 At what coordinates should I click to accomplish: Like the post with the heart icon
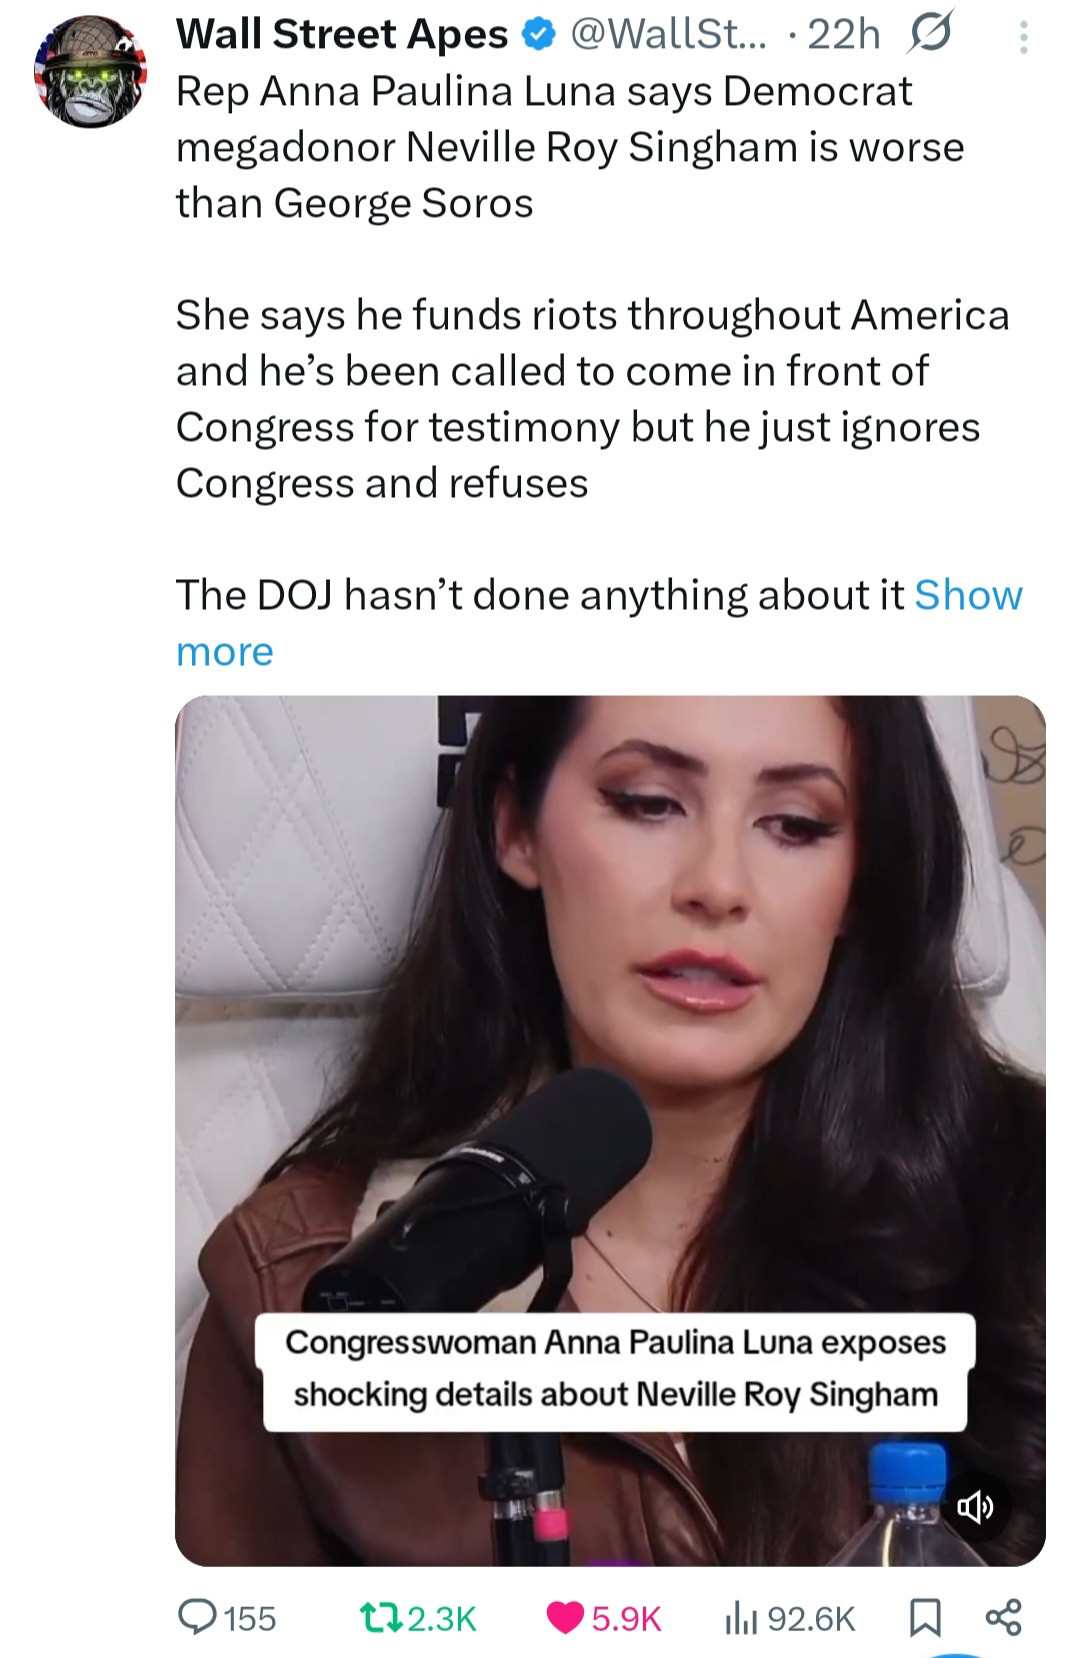click(566, 1617)
